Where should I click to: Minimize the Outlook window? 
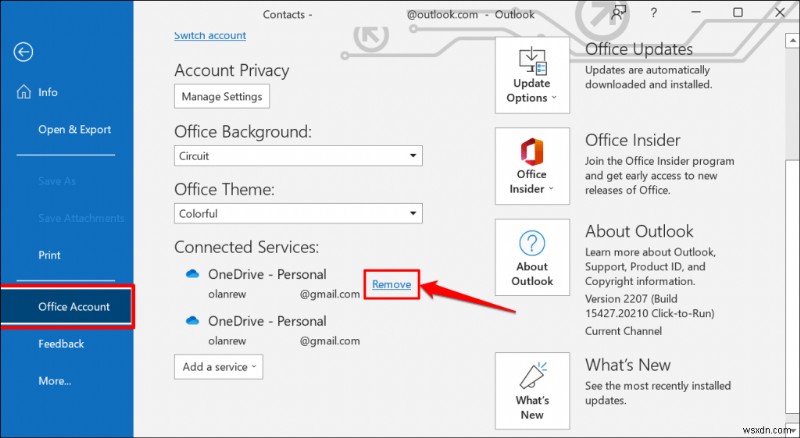click(x=697, y=13)
